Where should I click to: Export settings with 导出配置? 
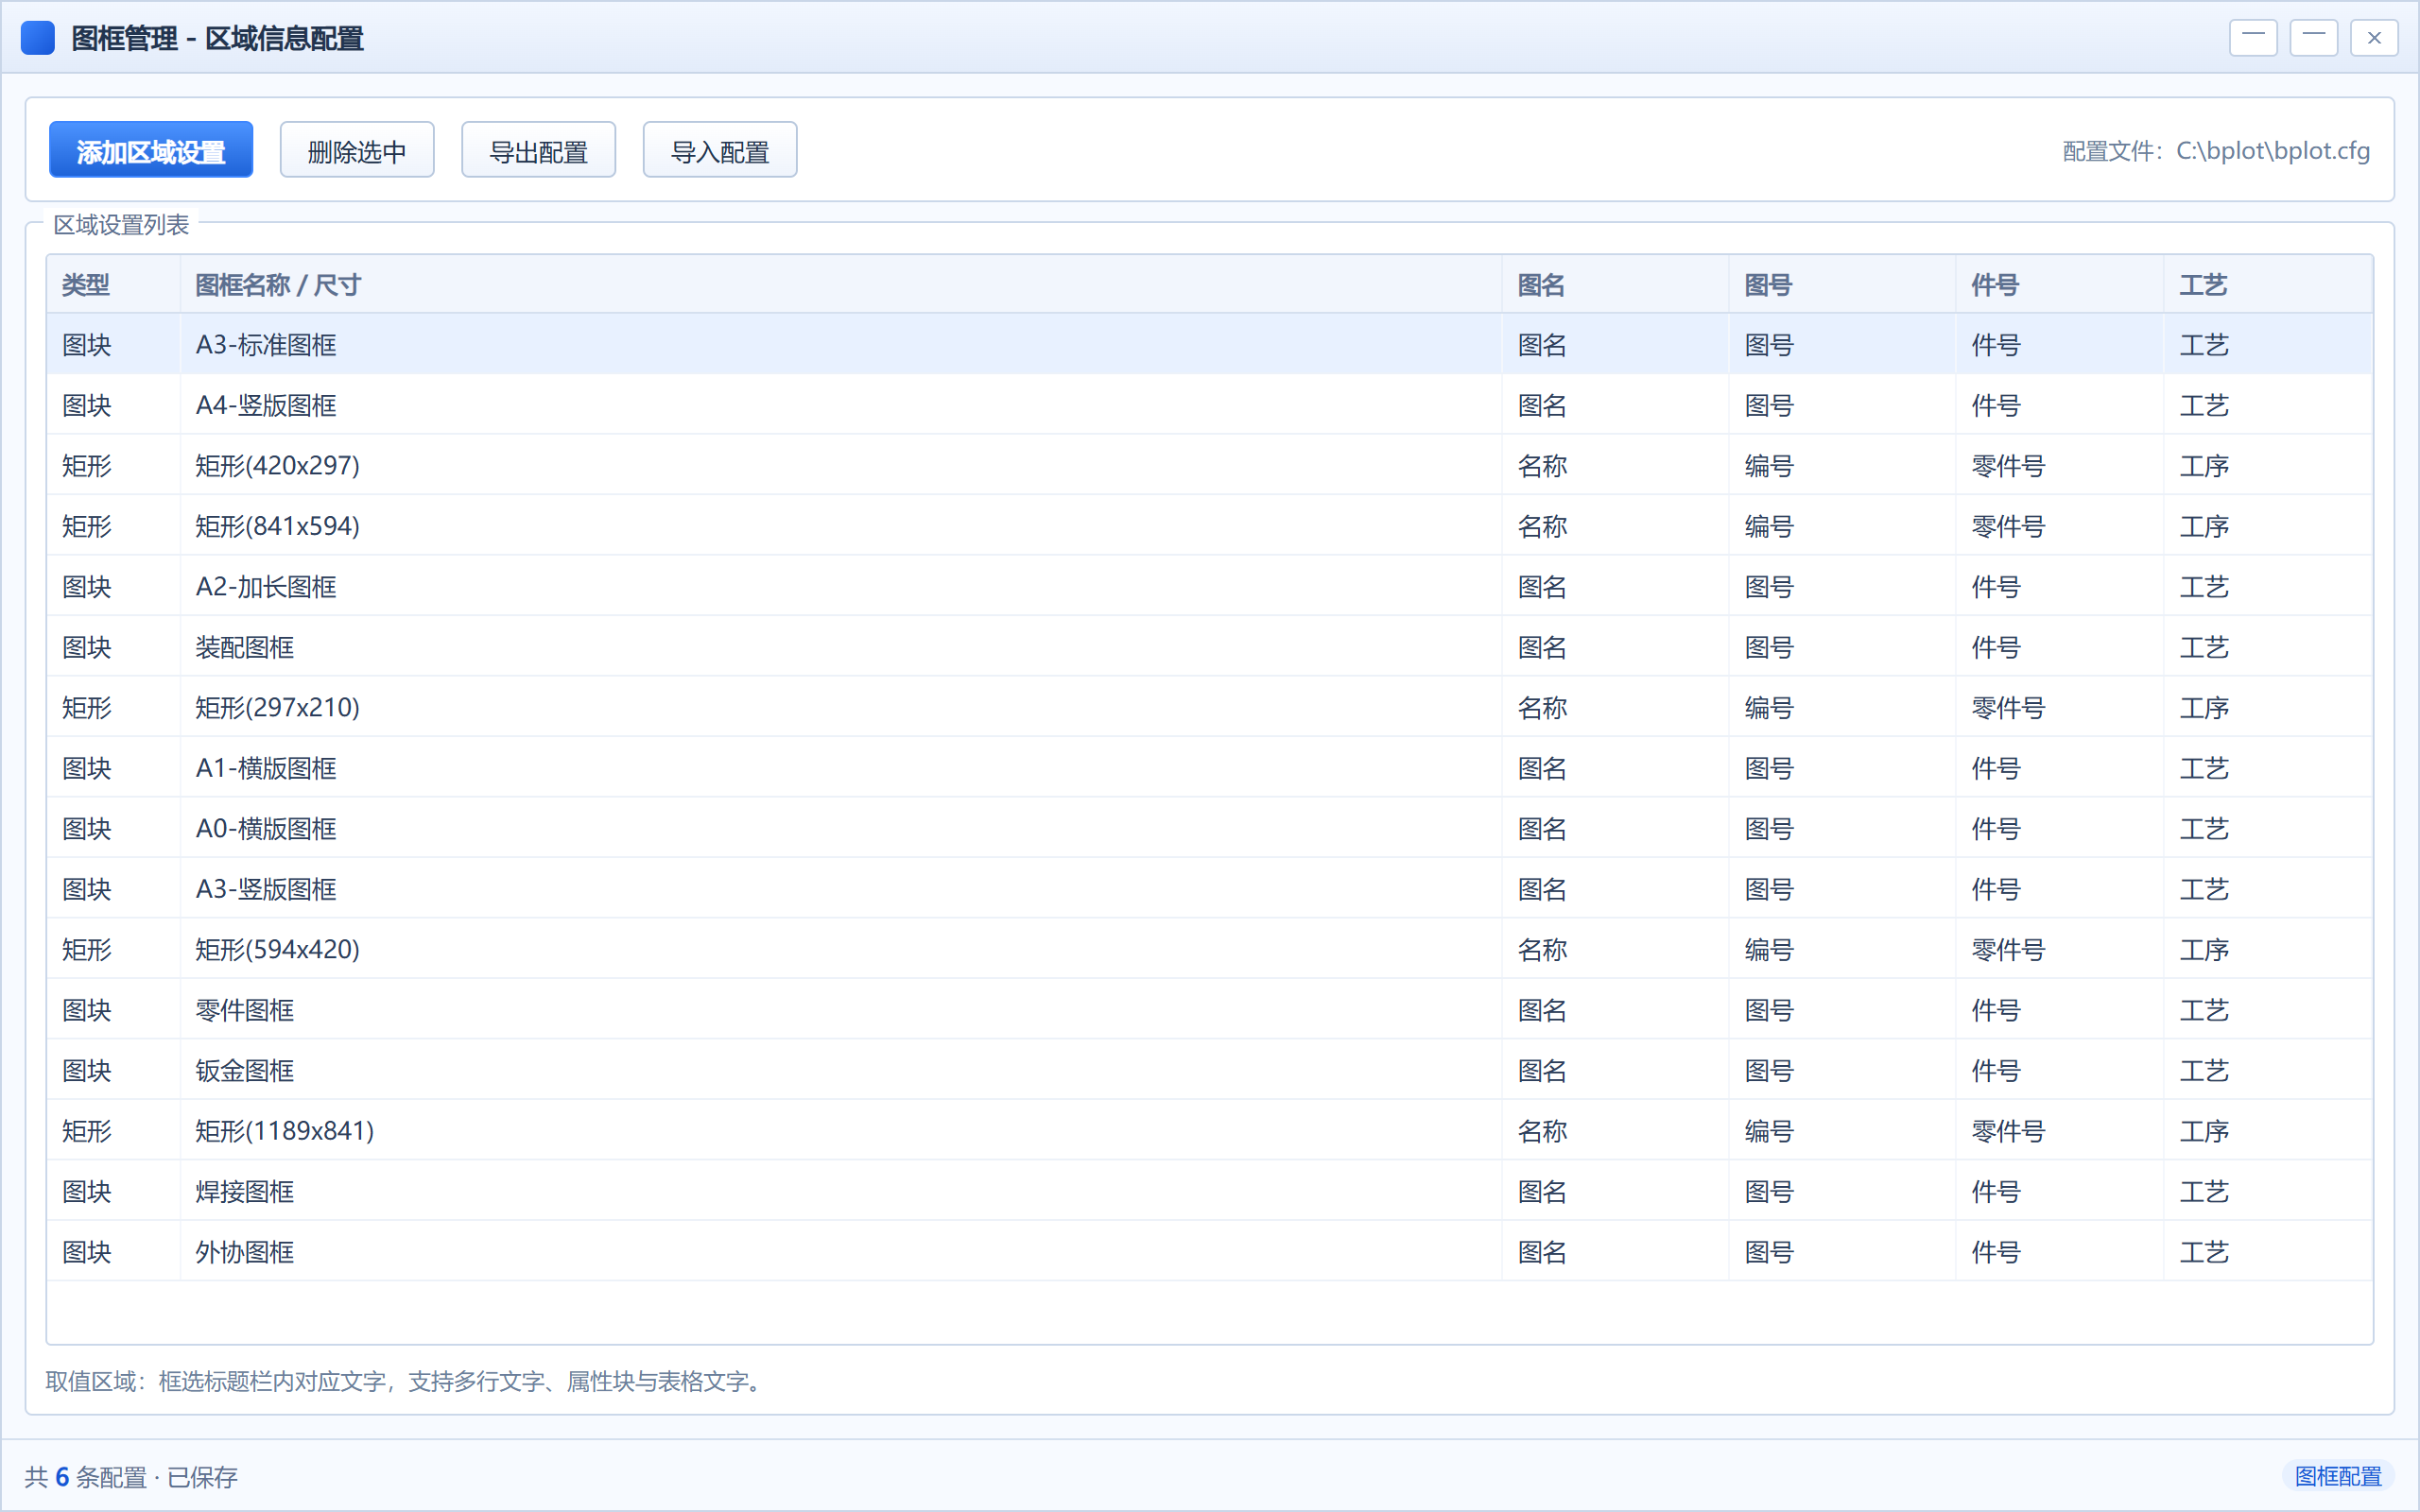pos(538,150)
